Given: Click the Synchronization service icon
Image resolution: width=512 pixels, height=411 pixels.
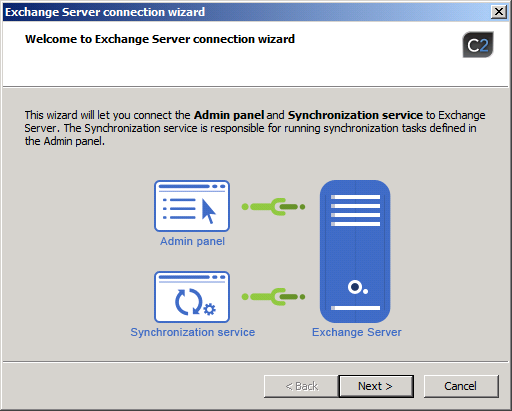Looking at the screenshot, I should (x=192, y=297).
